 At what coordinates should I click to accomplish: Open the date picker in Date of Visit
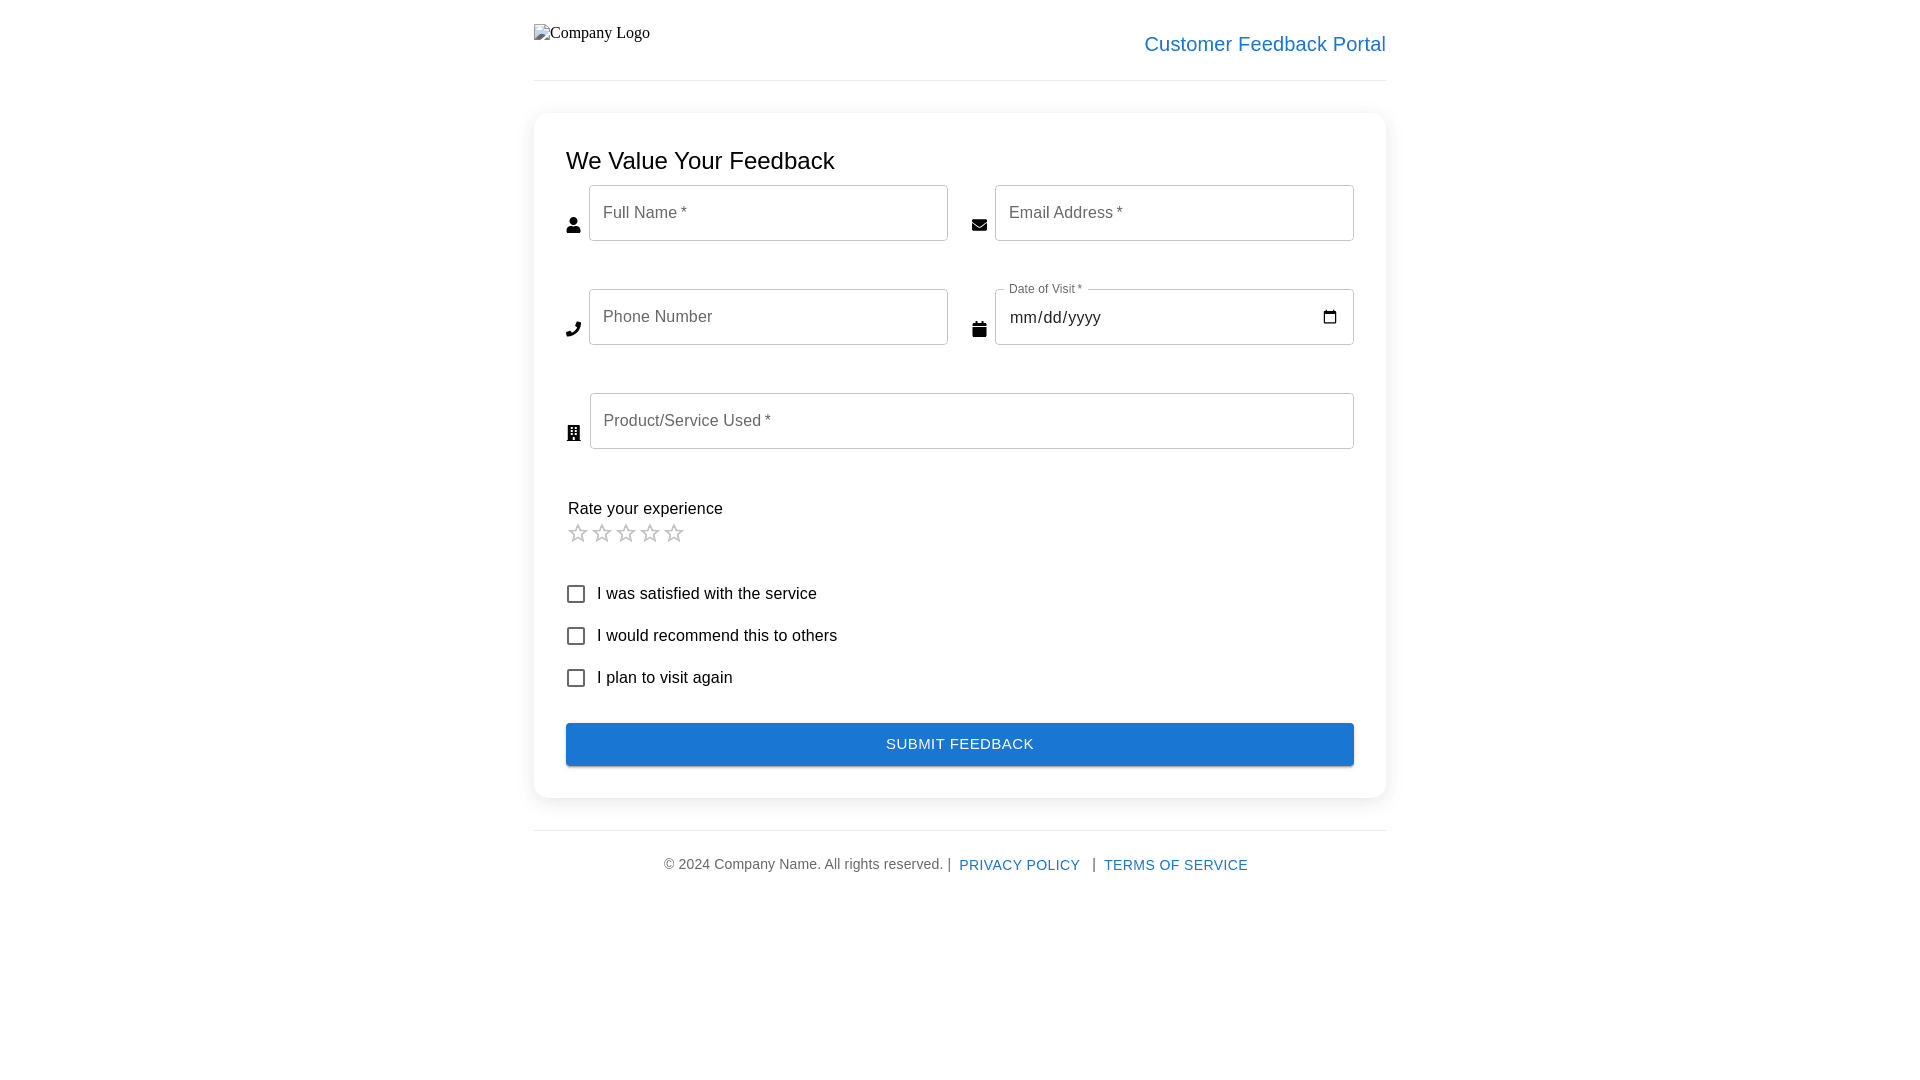1329,317
